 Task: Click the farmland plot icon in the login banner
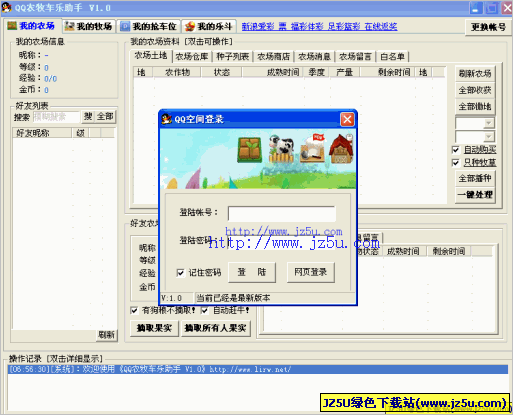[x=249, y=150]
